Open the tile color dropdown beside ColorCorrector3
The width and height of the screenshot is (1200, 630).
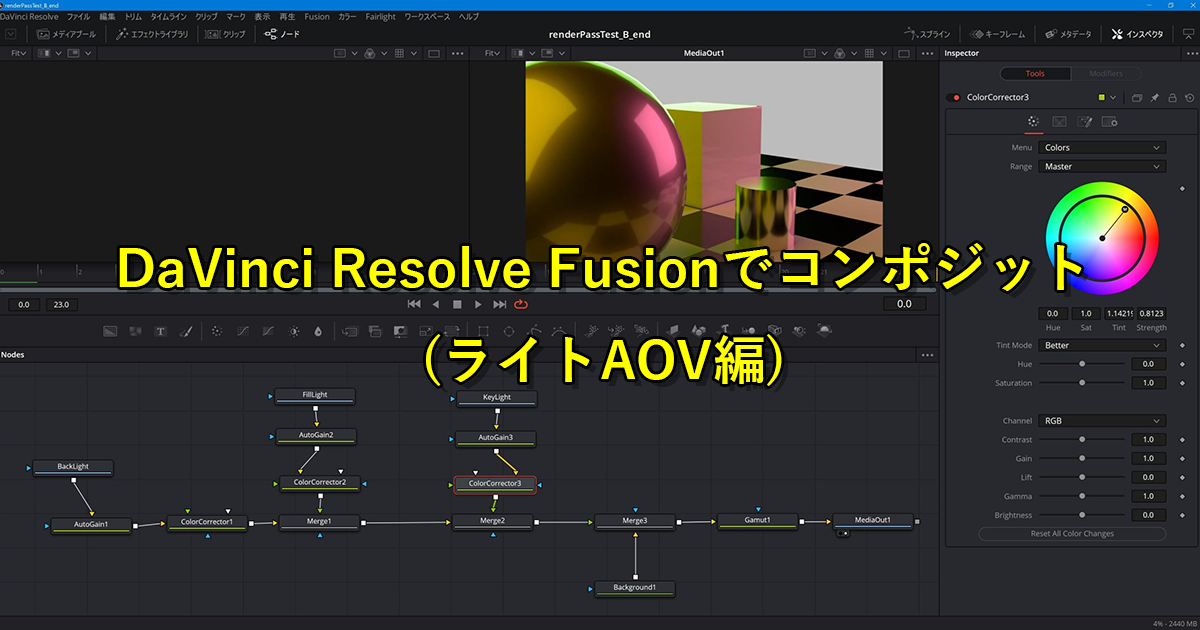coord(1113,97)
